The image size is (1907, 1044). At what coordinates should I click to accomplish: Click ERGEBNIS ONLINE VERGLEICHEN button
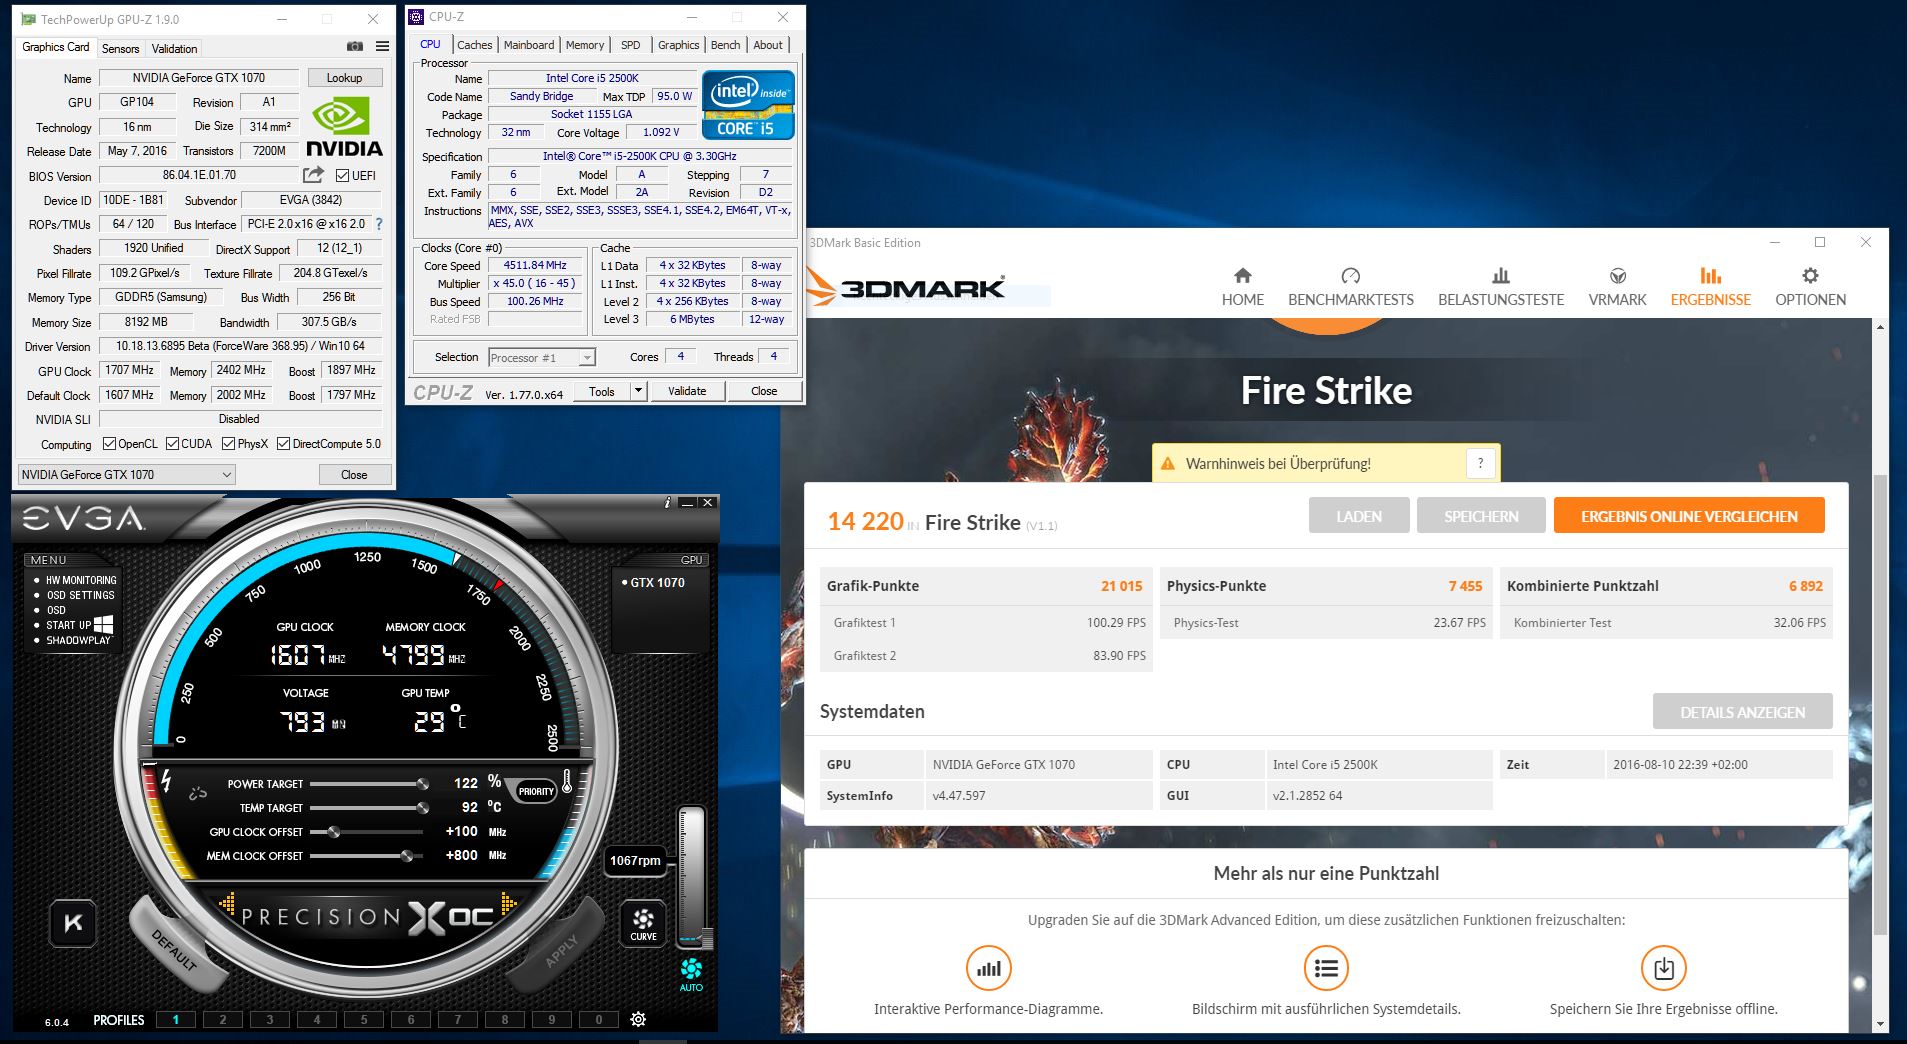pos(1689,516)
